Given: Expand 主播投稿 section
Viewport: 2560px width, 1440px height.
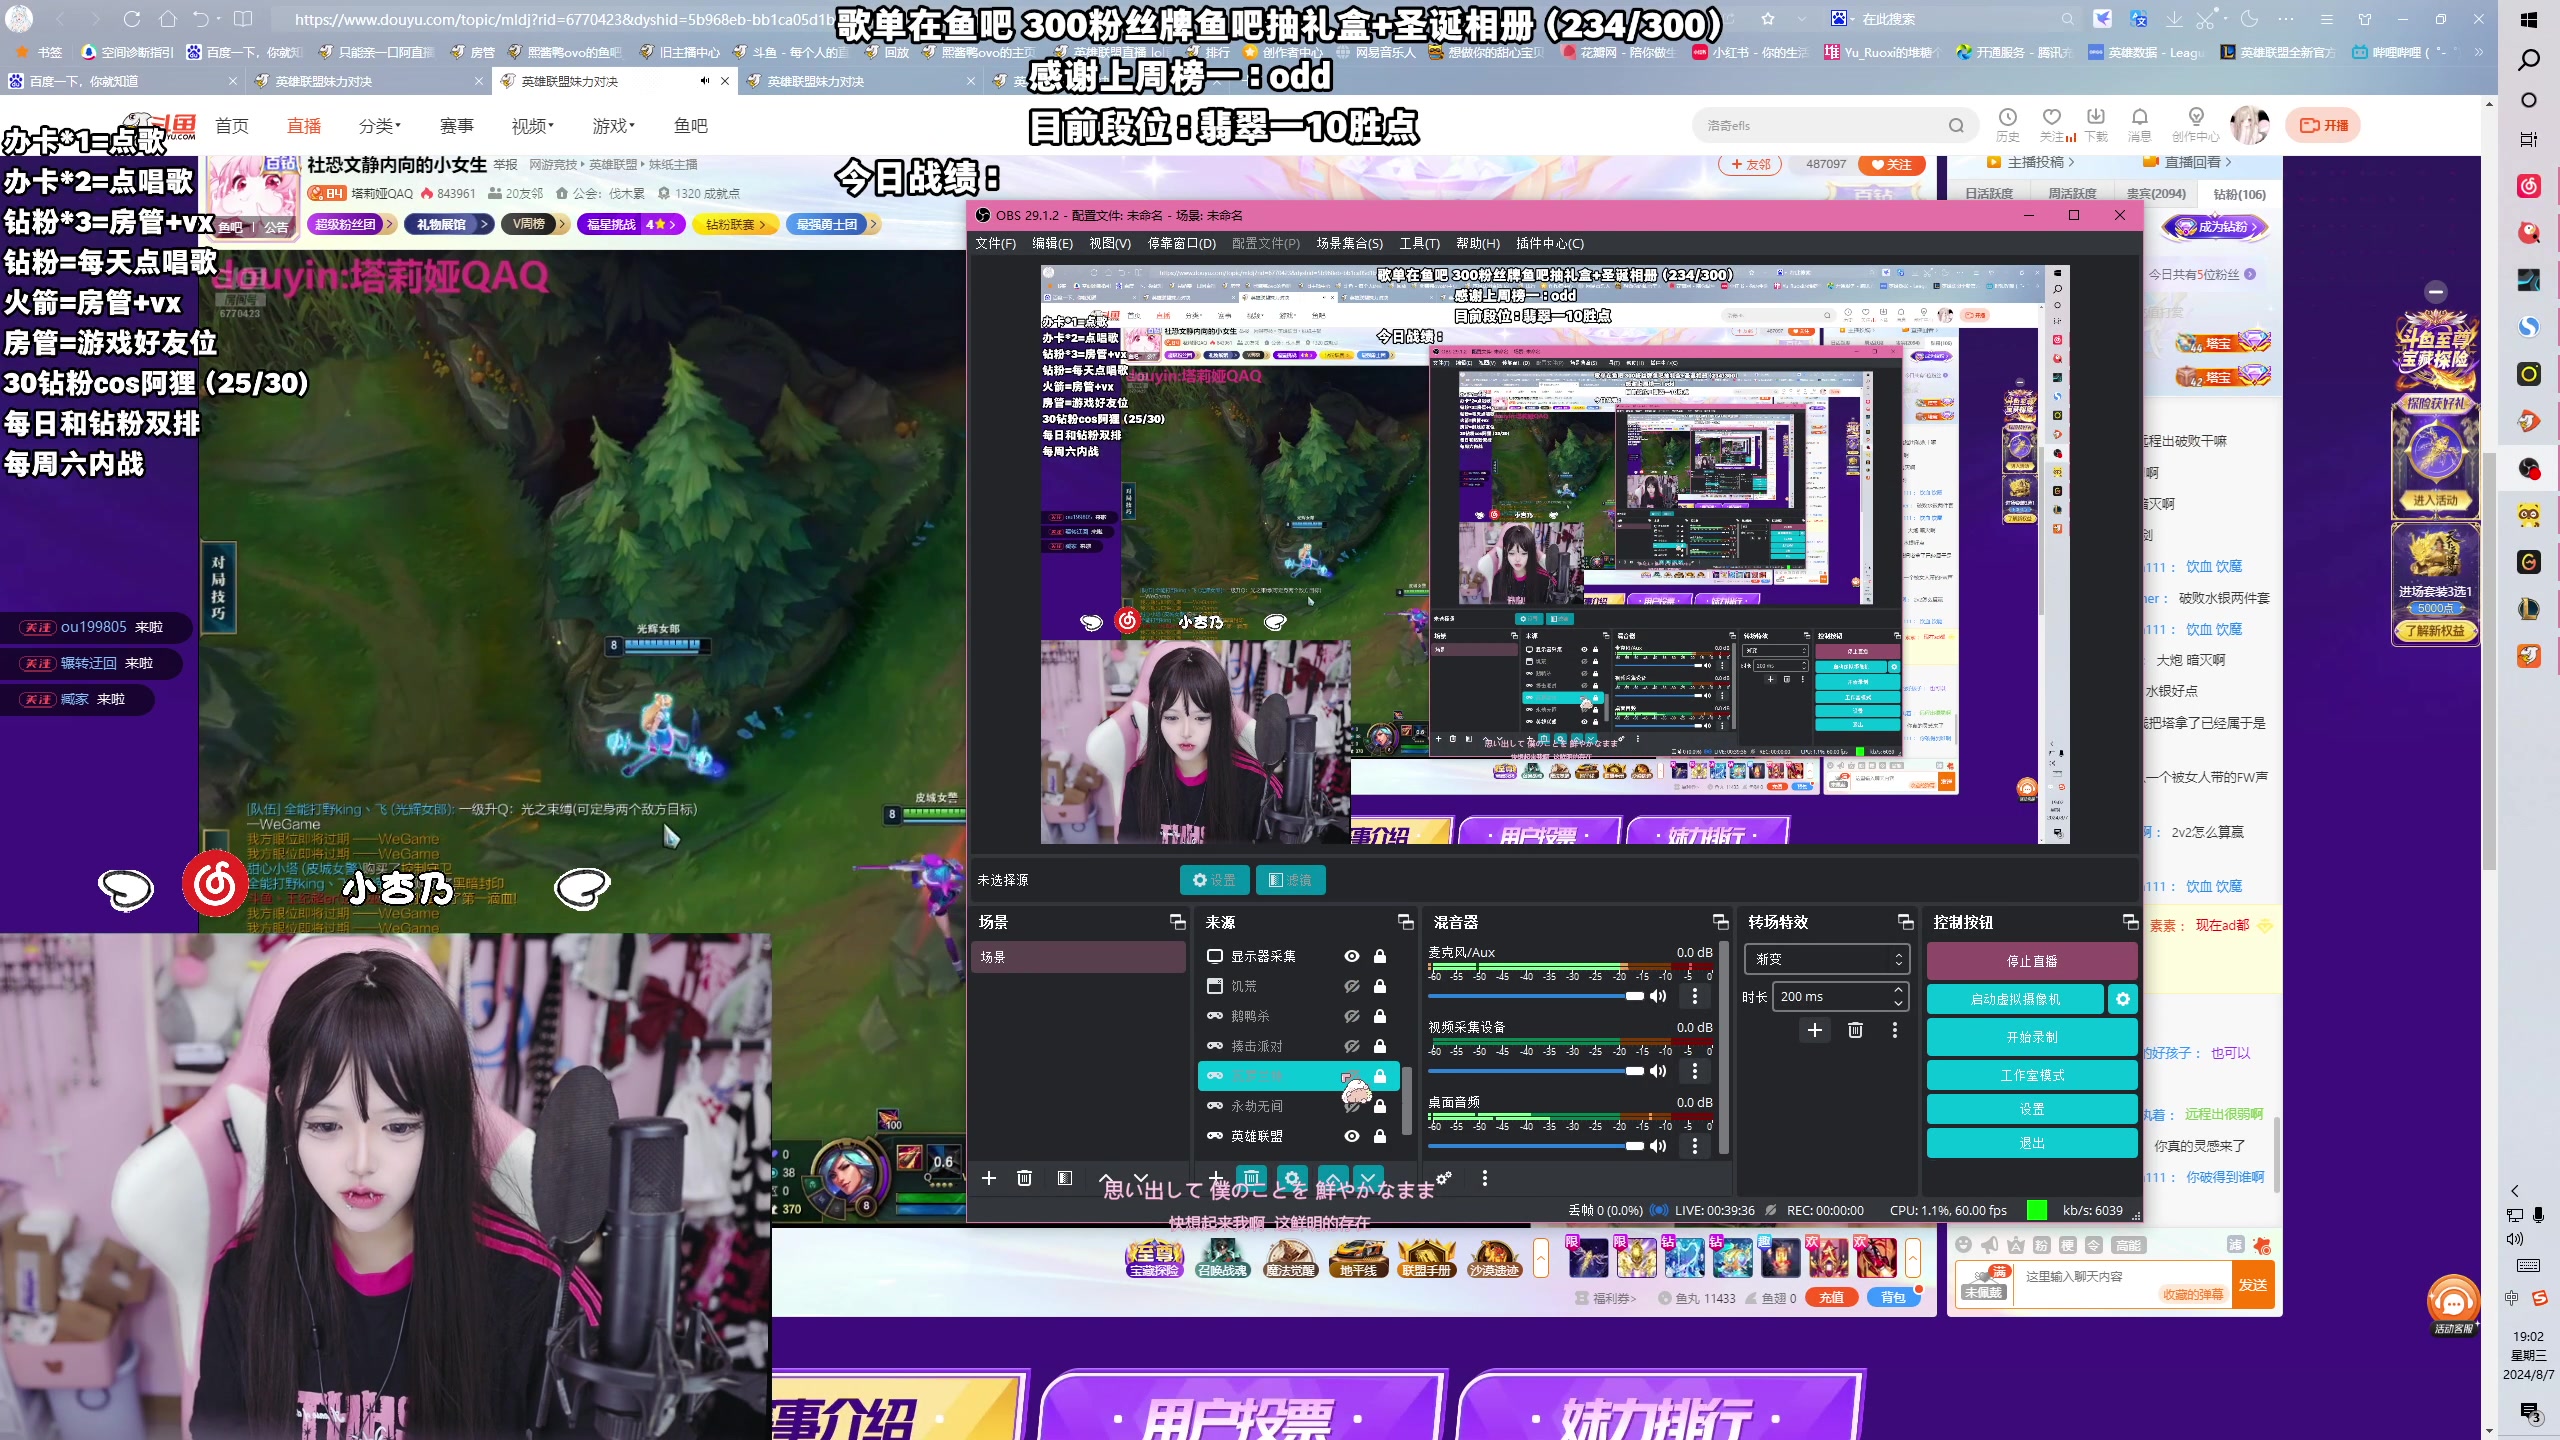Looking at the screenshot, I should pos(2031,162).
